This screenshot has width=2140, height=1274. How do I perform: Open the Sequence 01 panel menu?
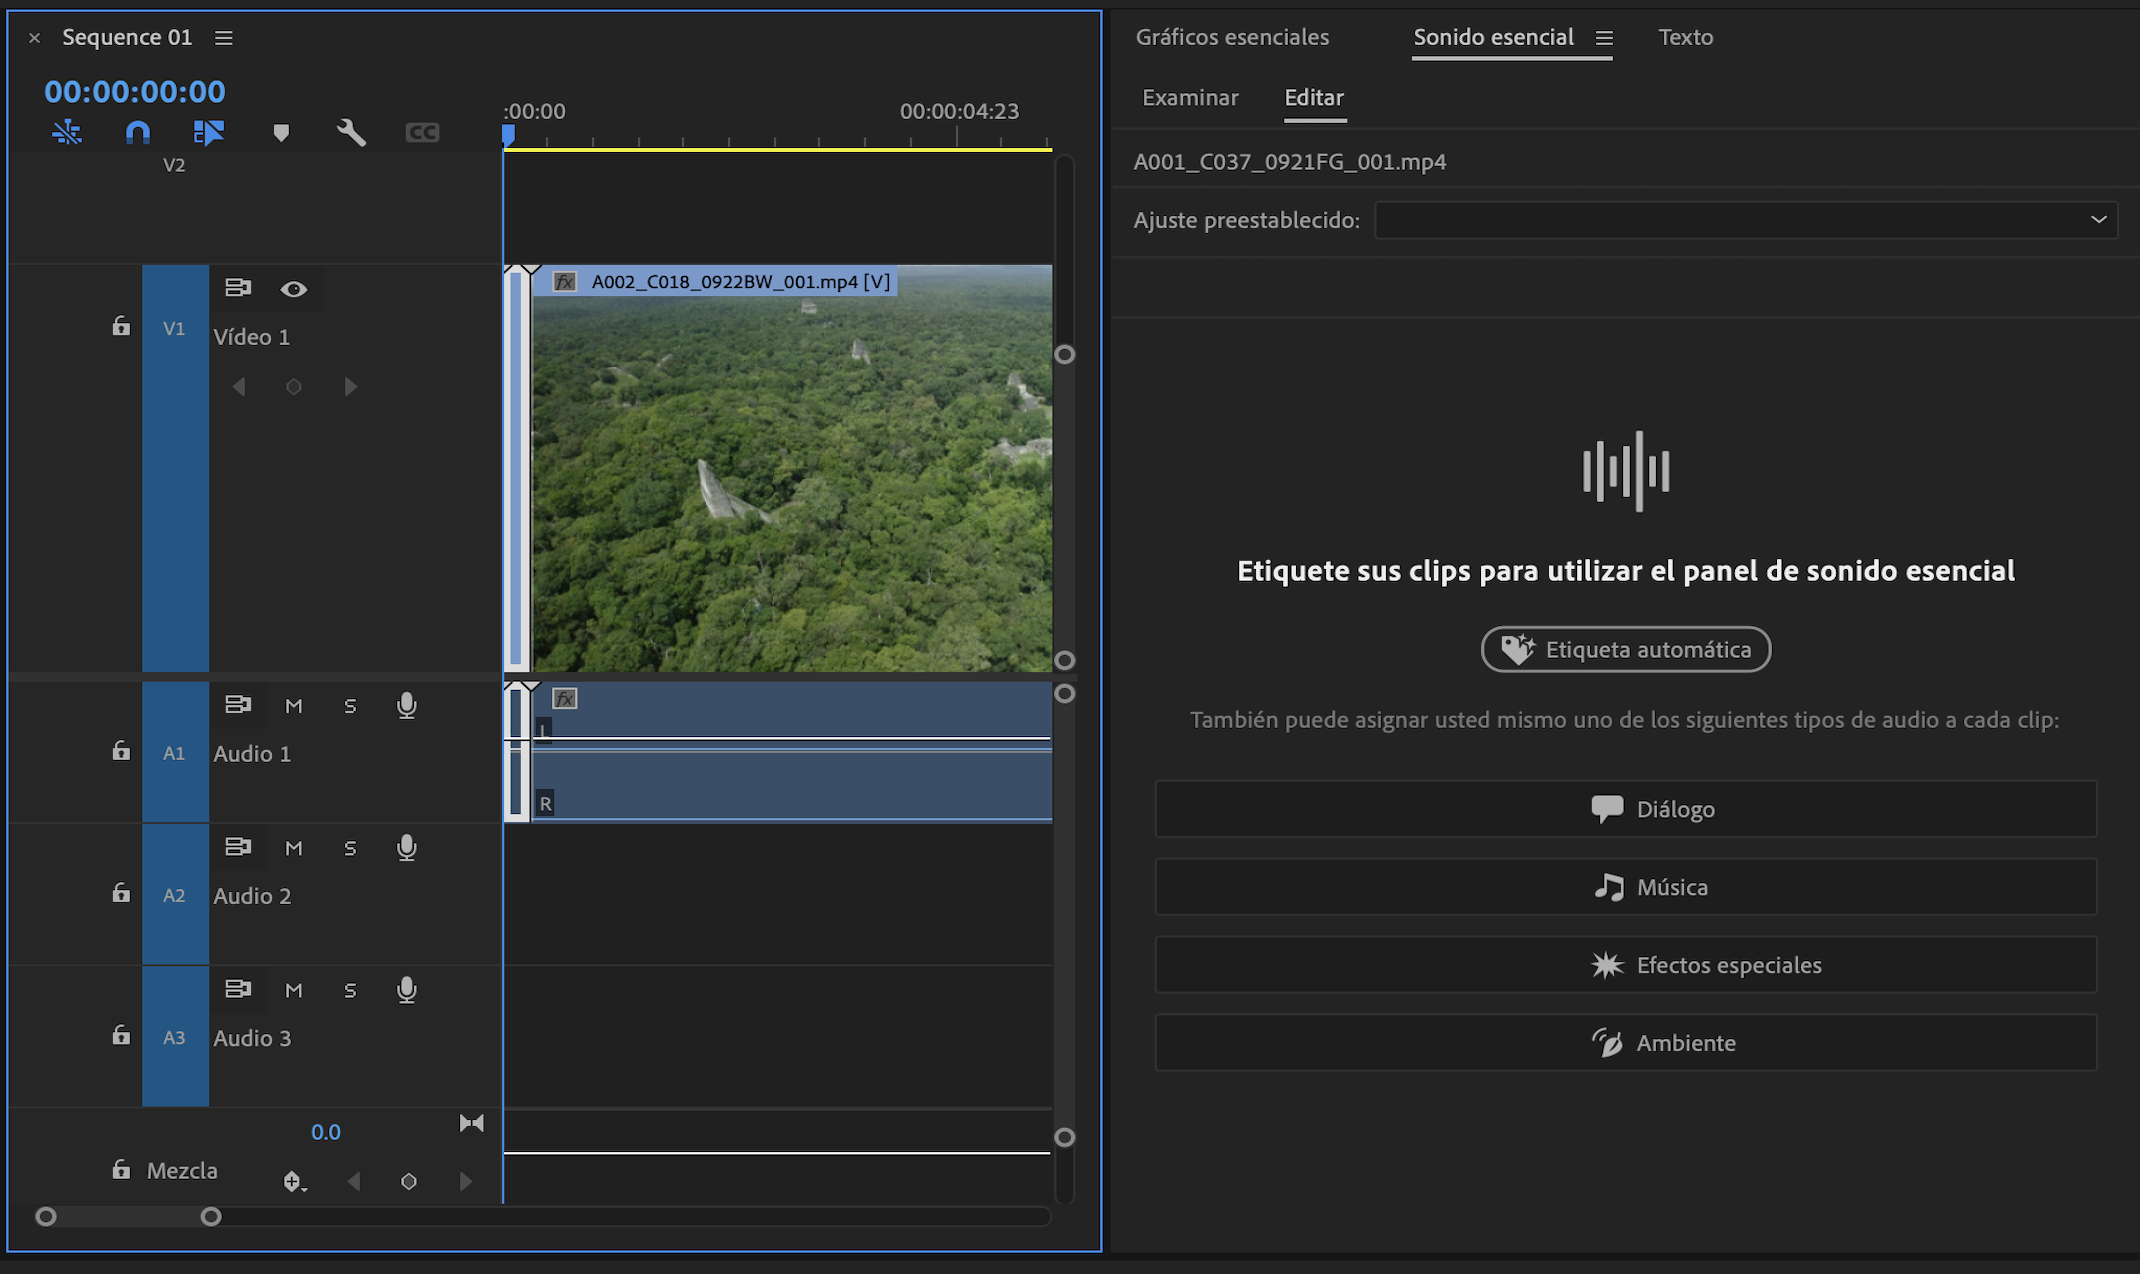[224, 38]
